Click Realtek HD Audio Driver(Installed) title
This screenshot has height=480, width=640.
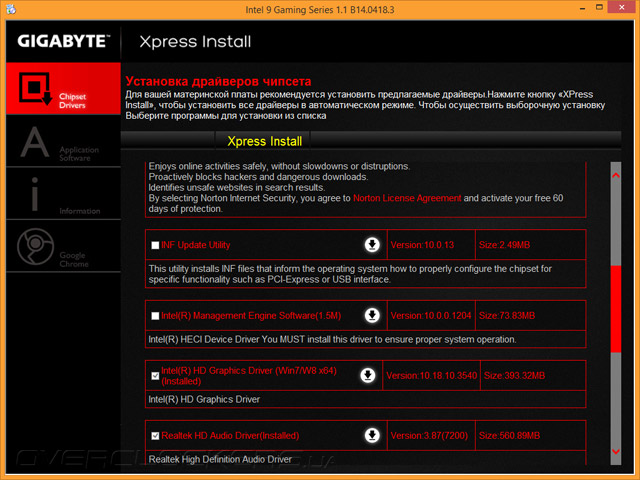[230, 436]
